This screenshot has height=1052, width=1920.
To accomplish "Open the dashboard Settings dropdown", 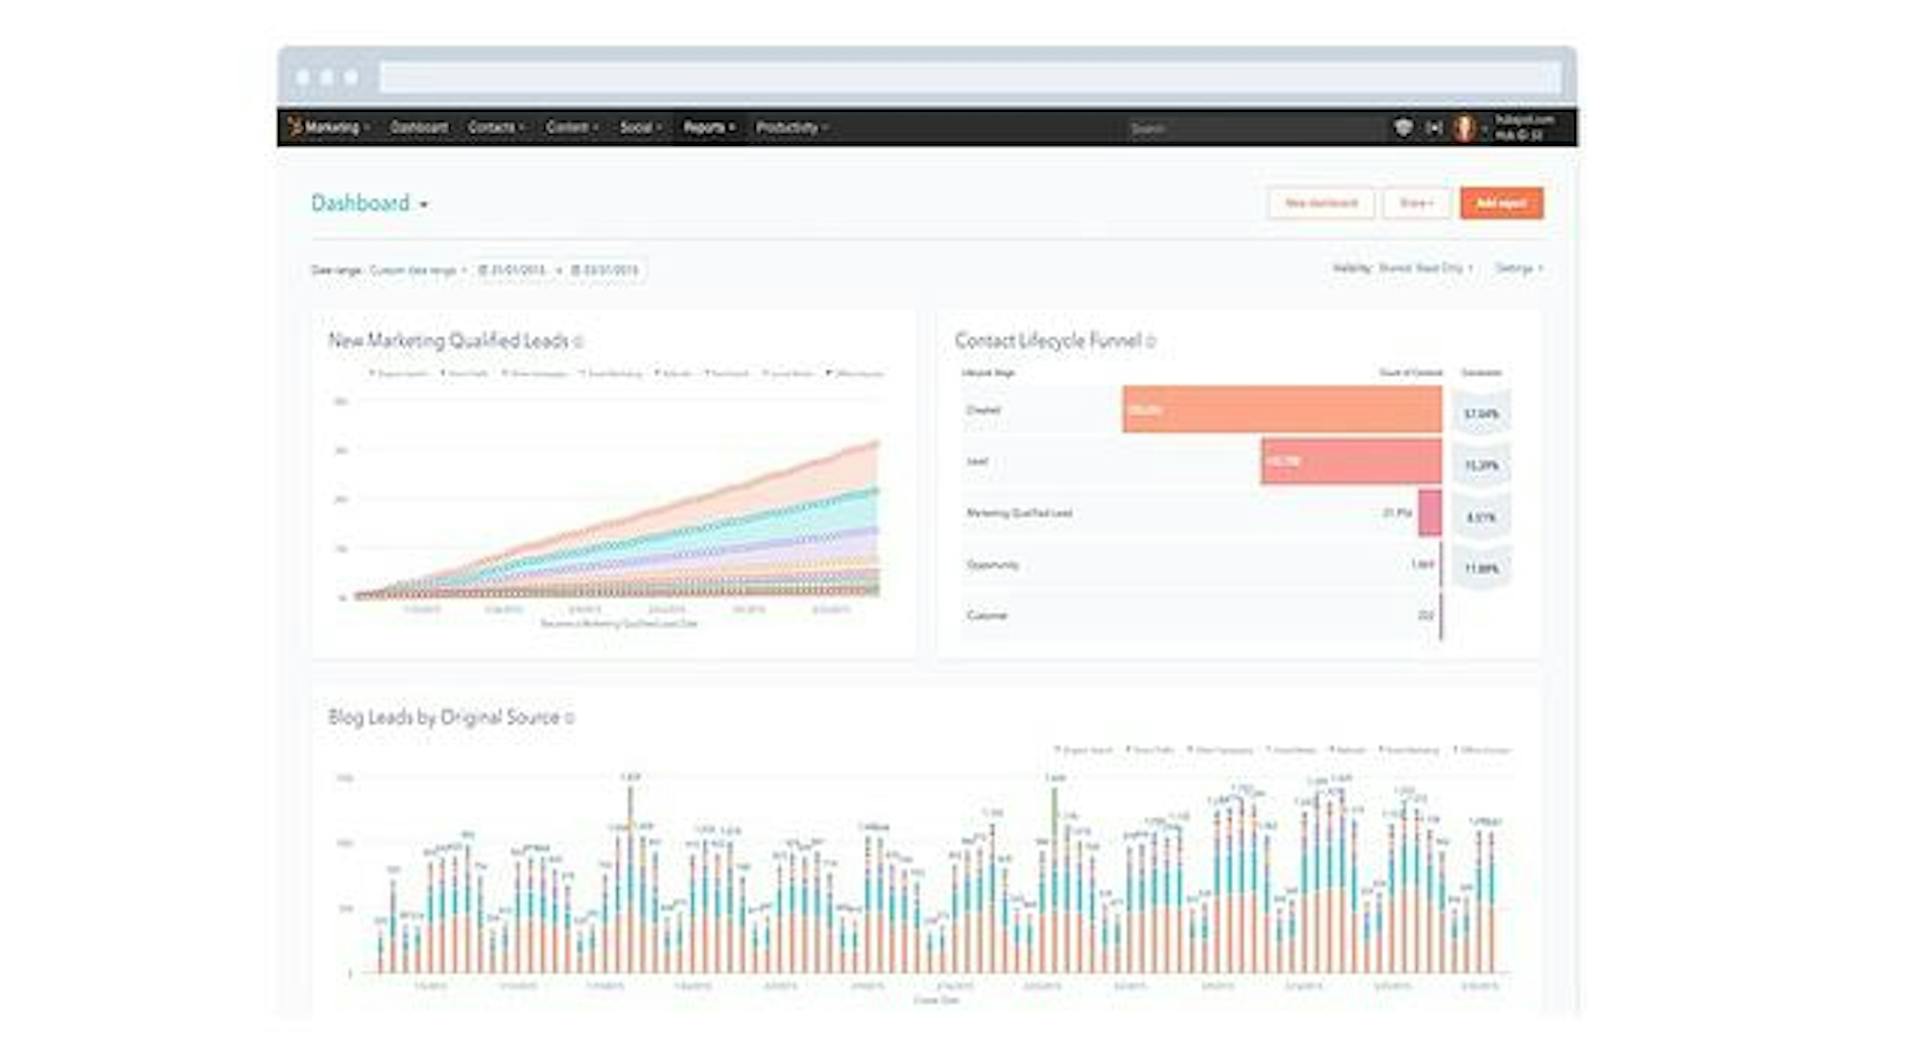I will click(1518, 268).
